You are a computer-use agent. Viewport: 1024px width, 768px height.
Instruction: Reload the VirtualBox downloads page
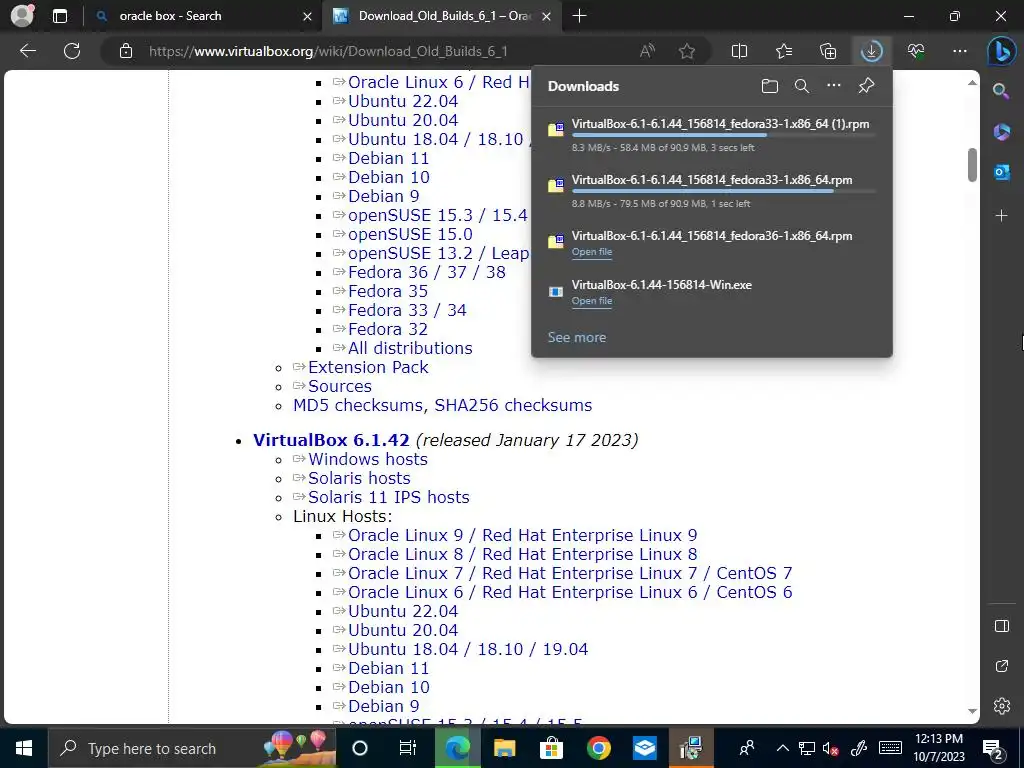(x=72, y=51)
